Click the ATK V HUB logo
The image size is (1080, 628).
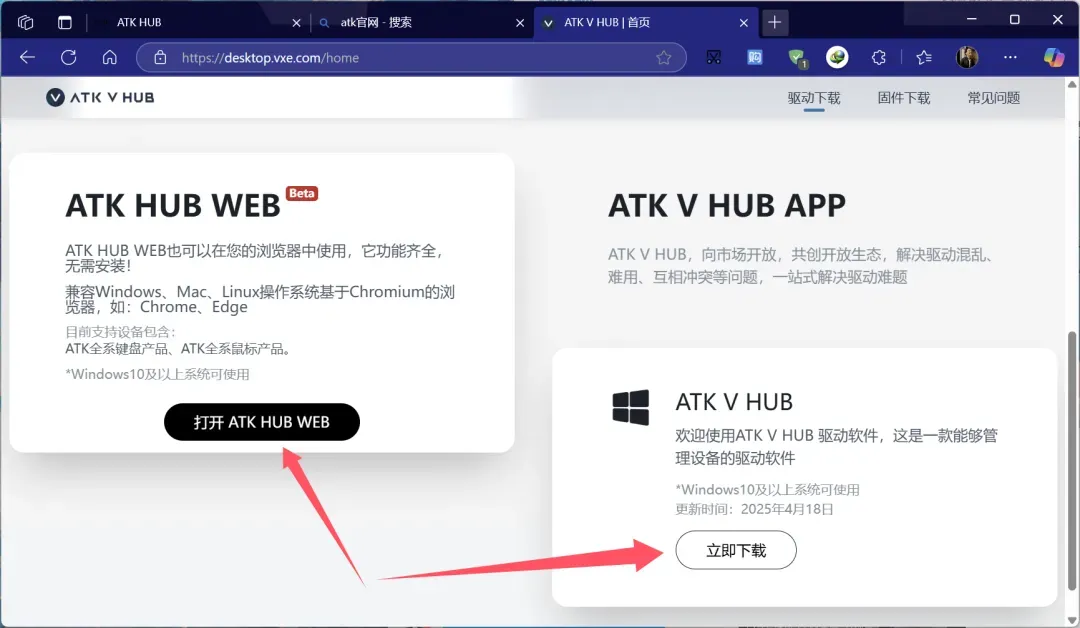coord(100,97)
